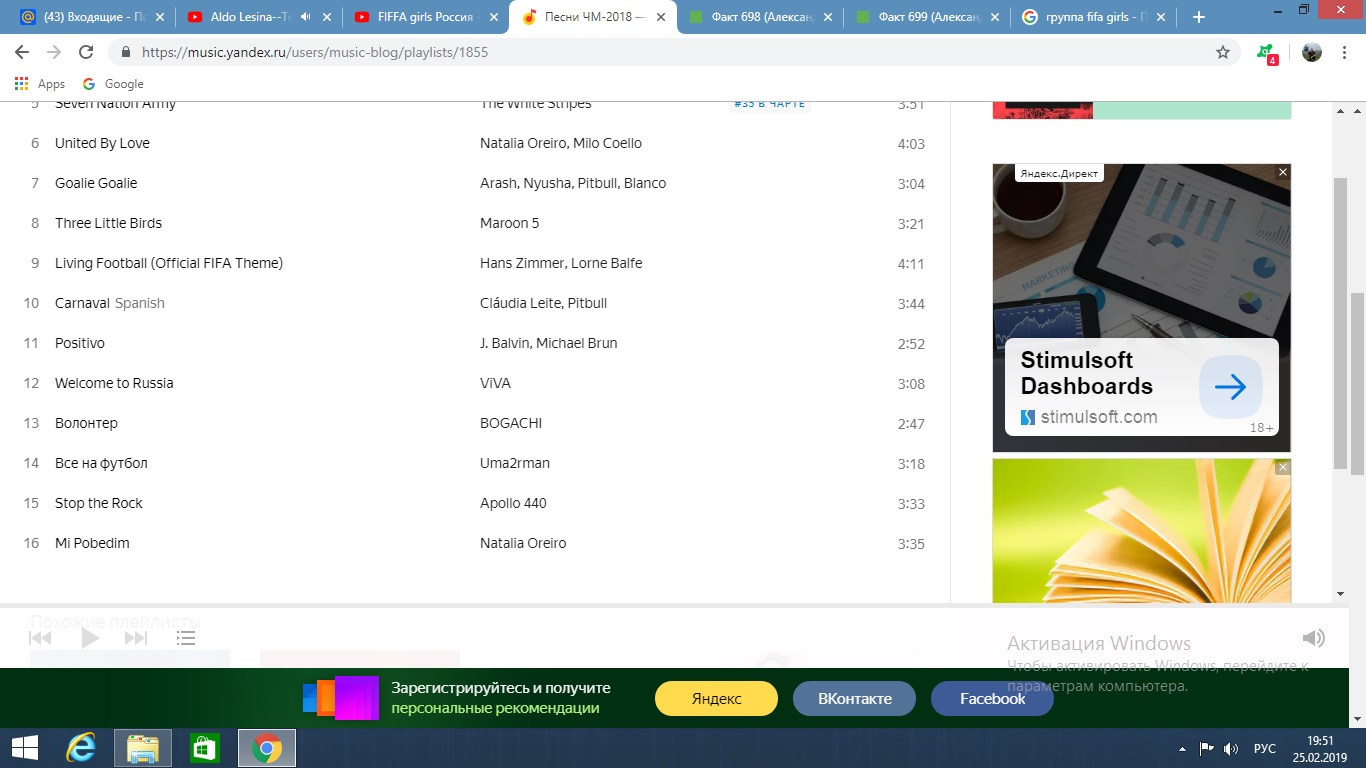This screenshot has width=1366, height=768.
Task: Switch to the Факт 699 tab
Action: point(928,17)
